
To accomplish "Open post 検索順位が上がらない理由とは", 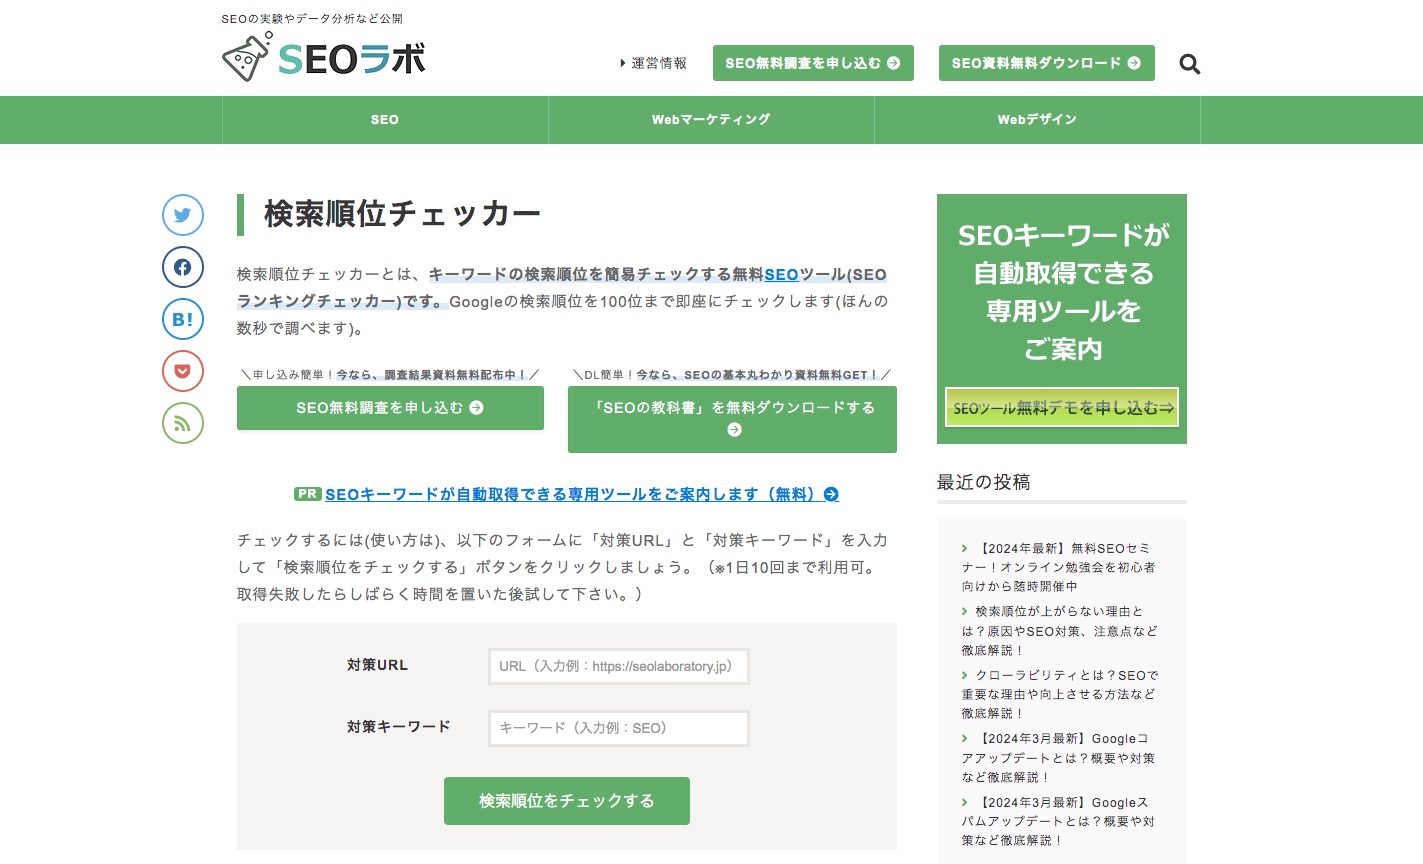I will point(1058,631).
